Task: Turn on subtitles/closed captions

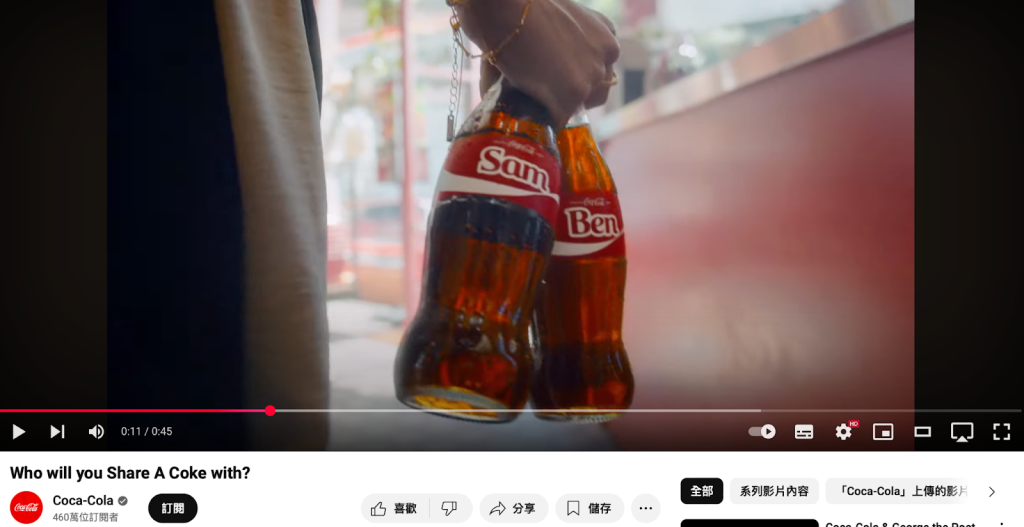Action: [x=804, y=432]
